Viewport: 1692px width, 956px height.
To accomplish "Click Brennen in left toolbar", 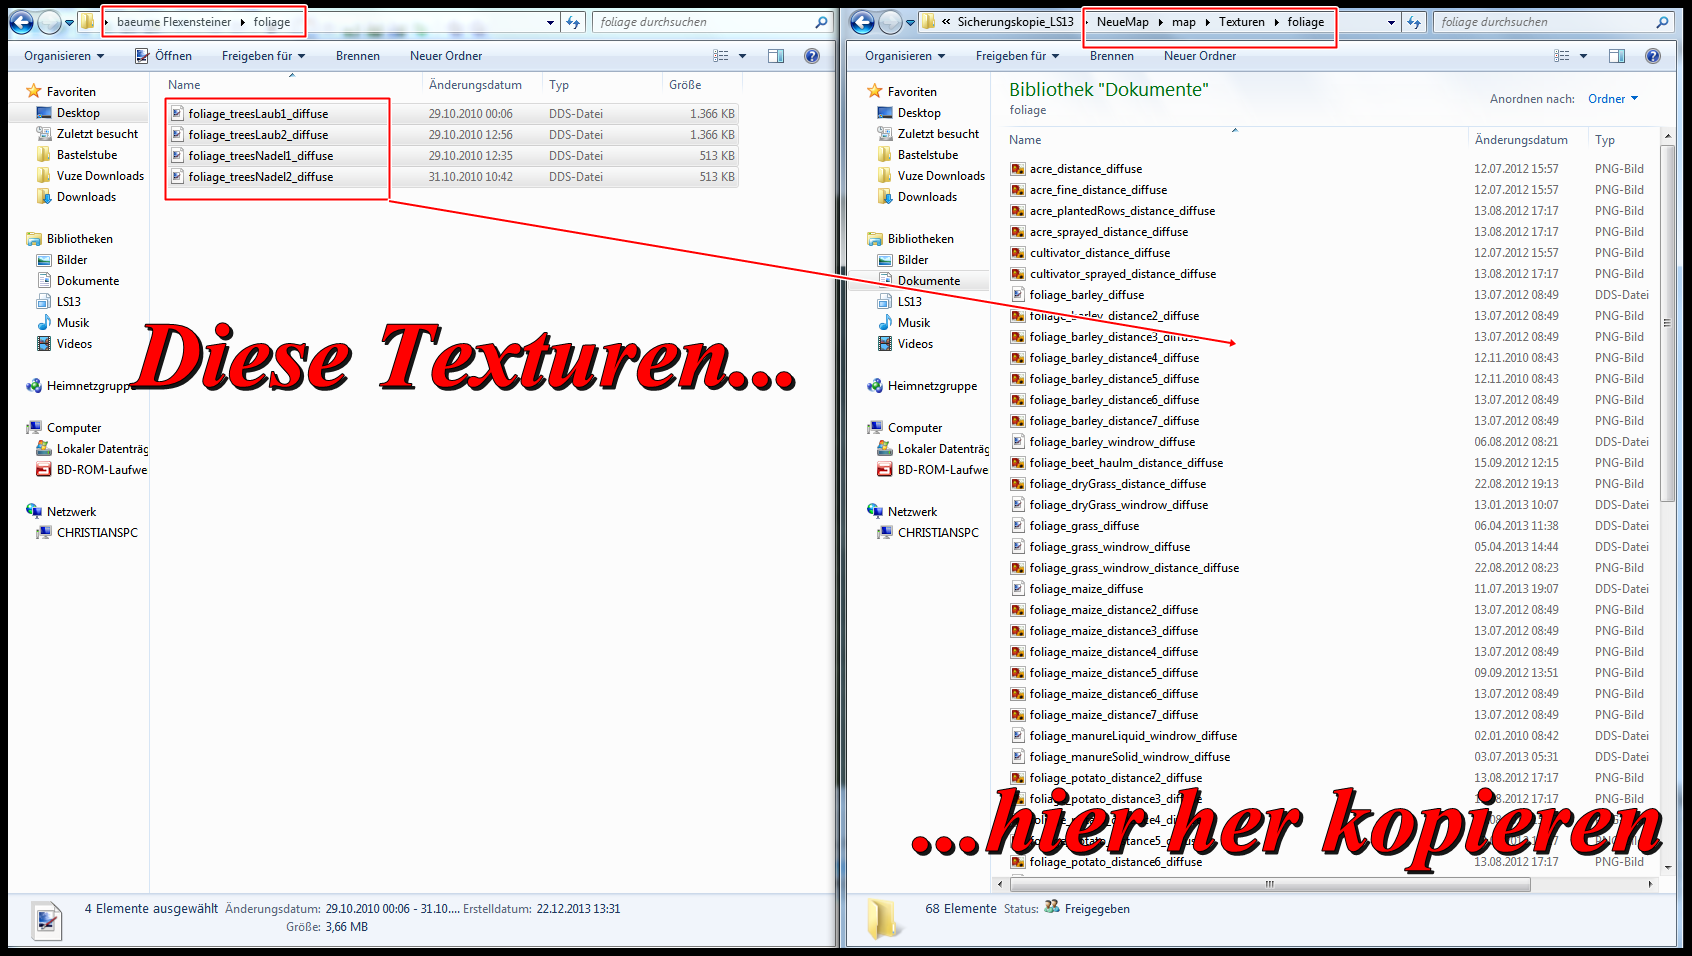I will tap(357, 56).
